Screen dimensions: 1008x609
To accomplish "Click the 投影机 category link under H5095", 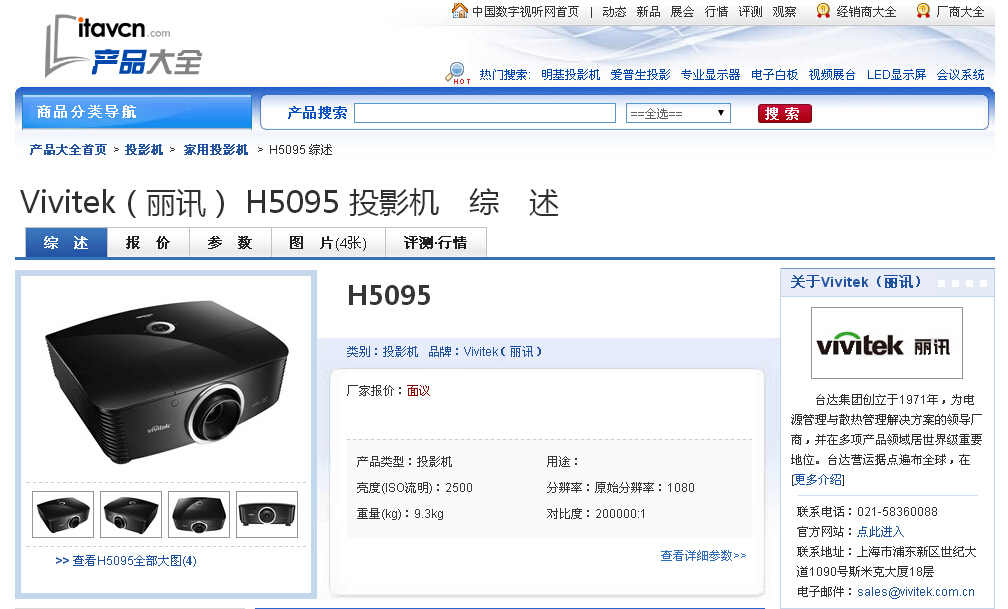I will point(400,352).
